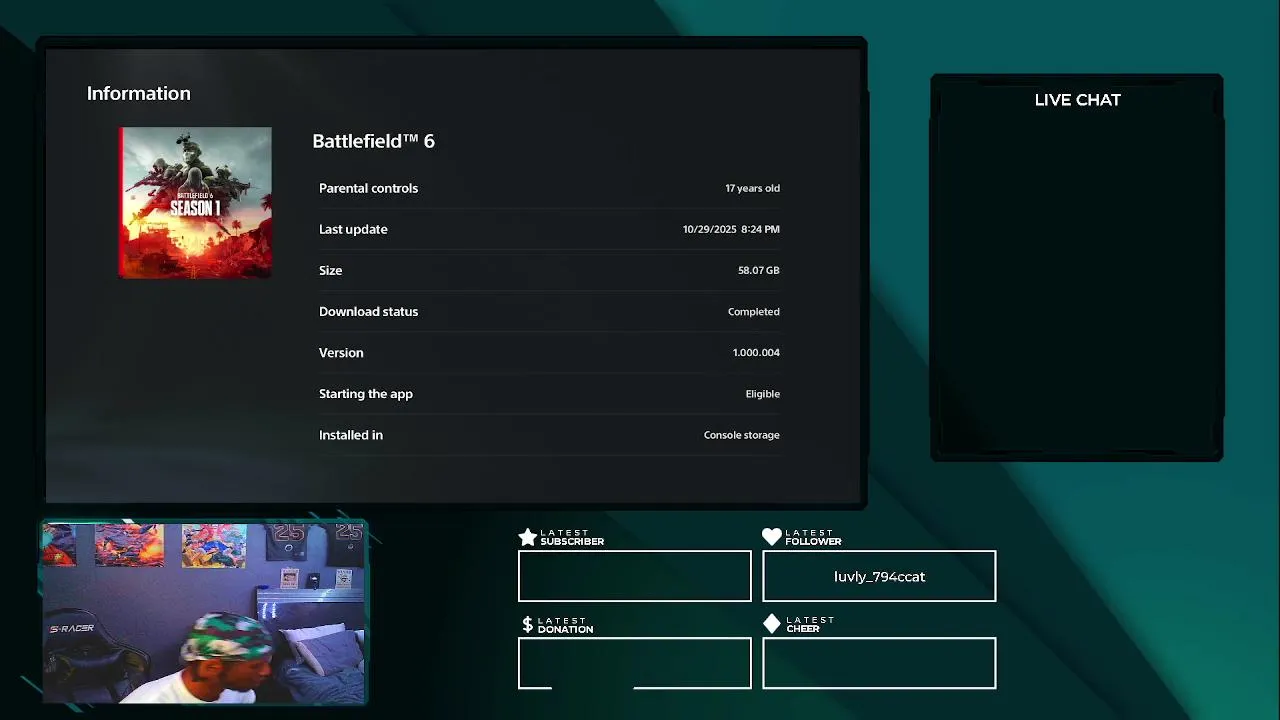1280x720 pixels.
Task: Click the 1.000.004 version number
Action: (x=756, y=353)
